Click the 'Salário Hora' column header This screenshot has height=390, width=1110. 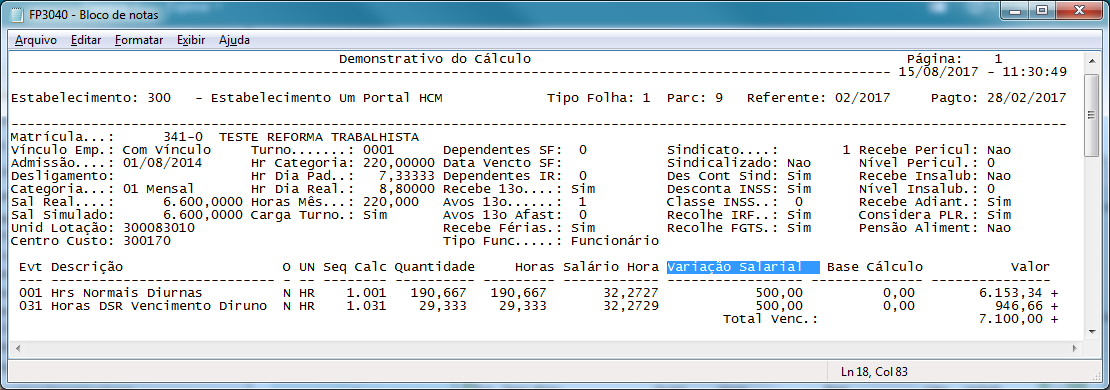coord(610,267)
